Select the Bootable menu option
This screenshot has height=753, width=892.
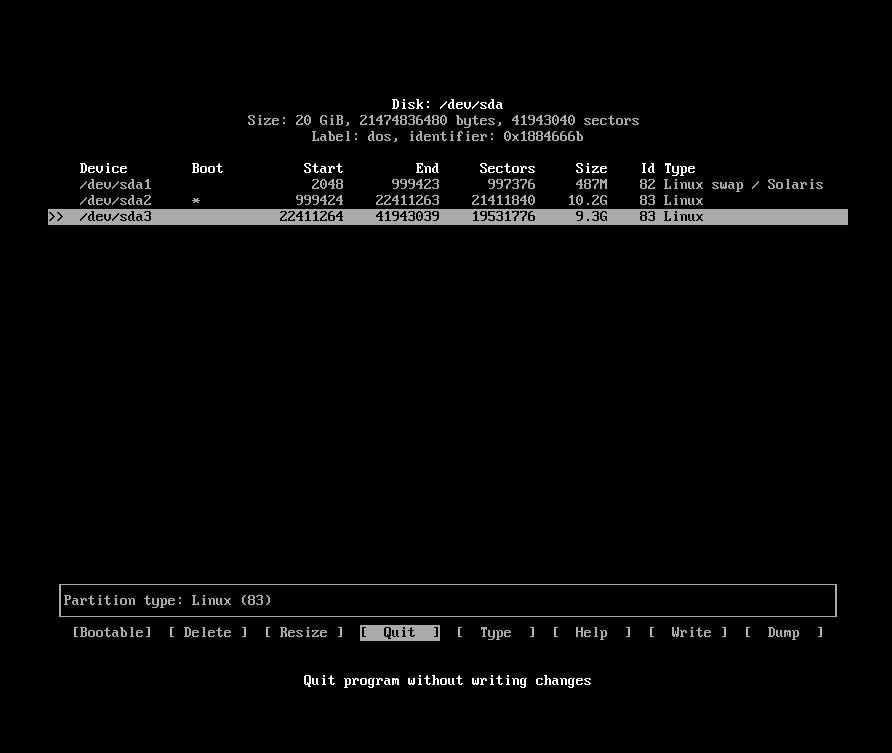(111, 632)
